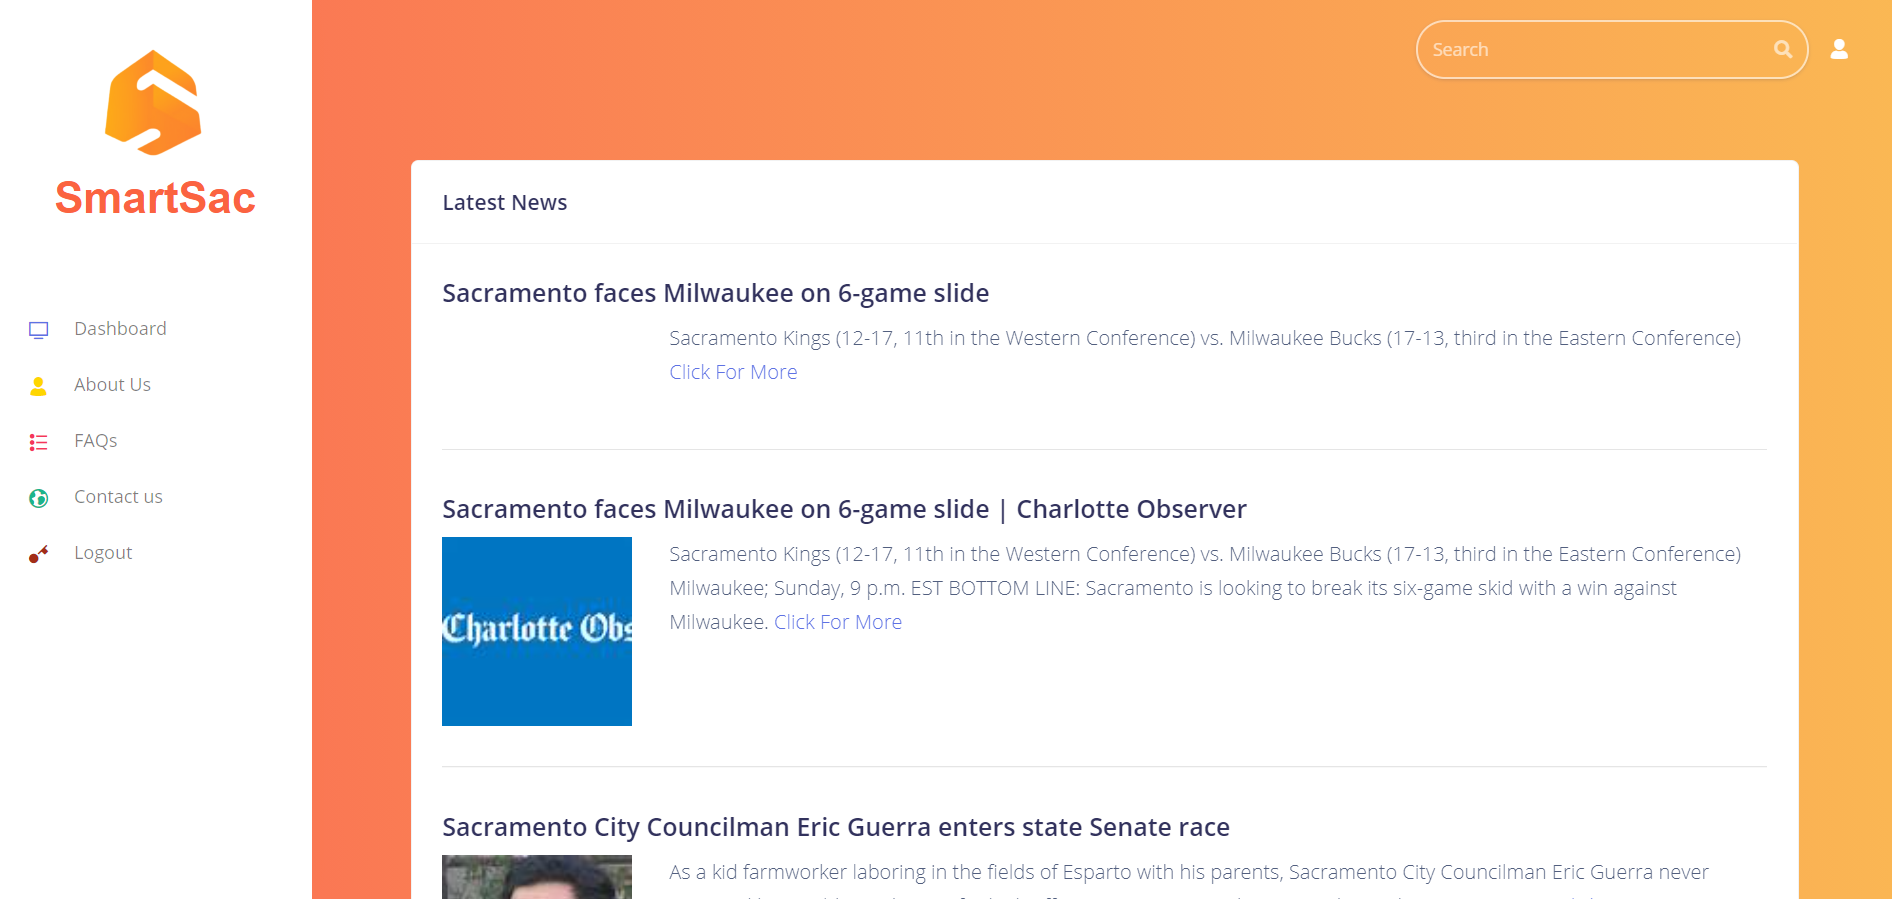
Task: Go to the FAQs page
Action: click(95, 441)
